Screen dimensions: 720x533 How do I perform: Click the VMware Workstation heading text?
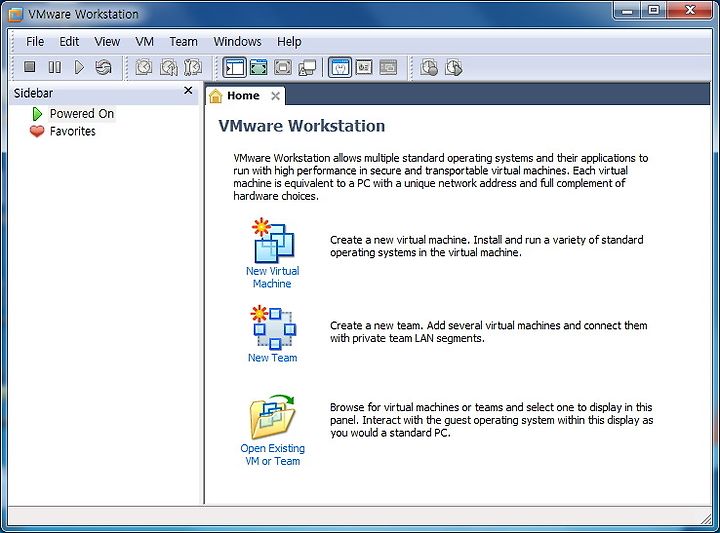[x=302, y=126]
